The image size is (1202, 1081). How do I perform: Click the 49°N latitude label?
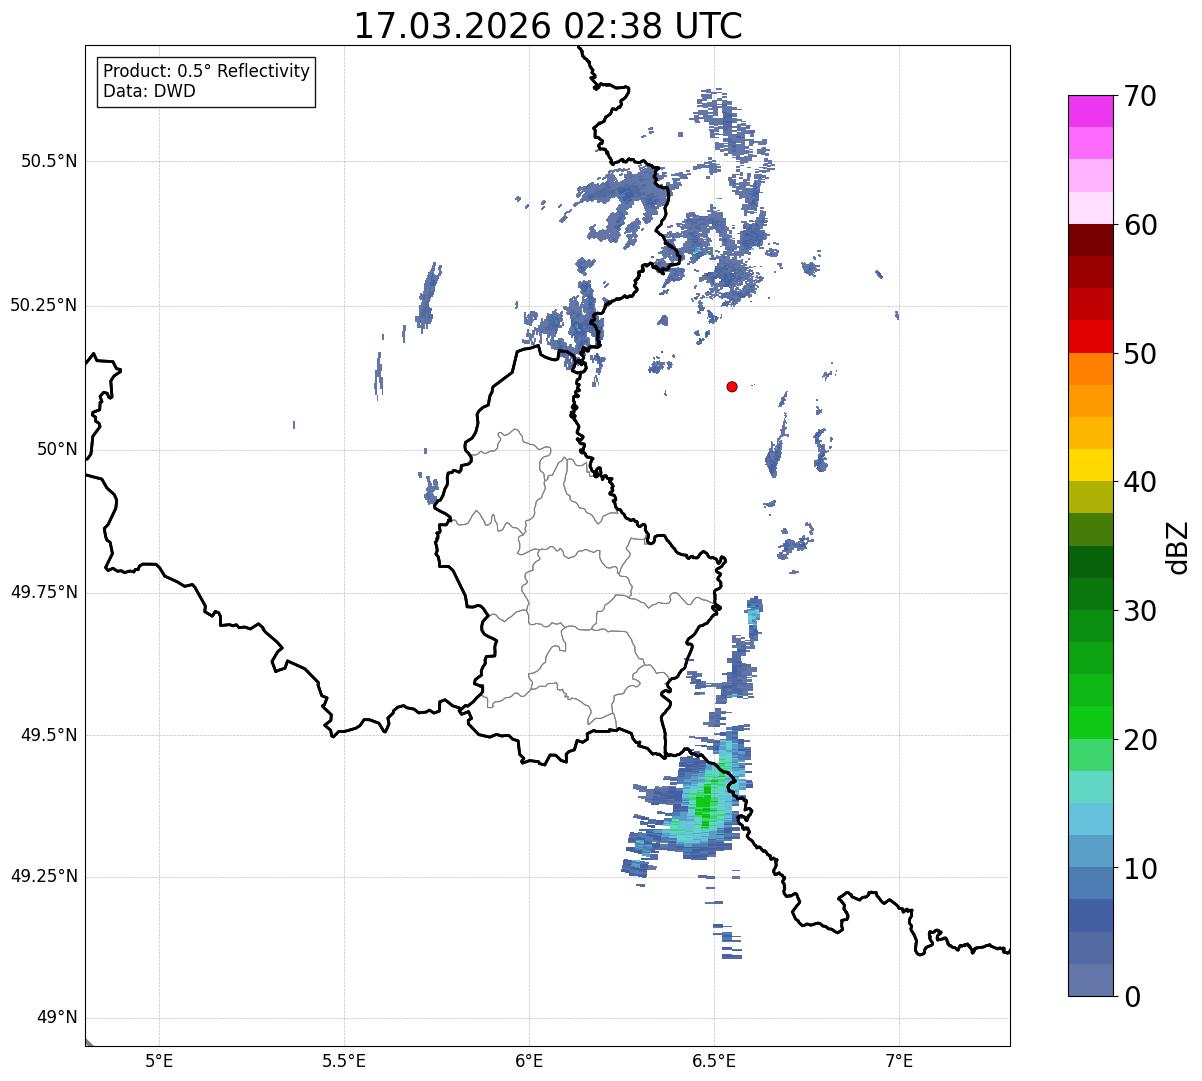[57, 1018]
